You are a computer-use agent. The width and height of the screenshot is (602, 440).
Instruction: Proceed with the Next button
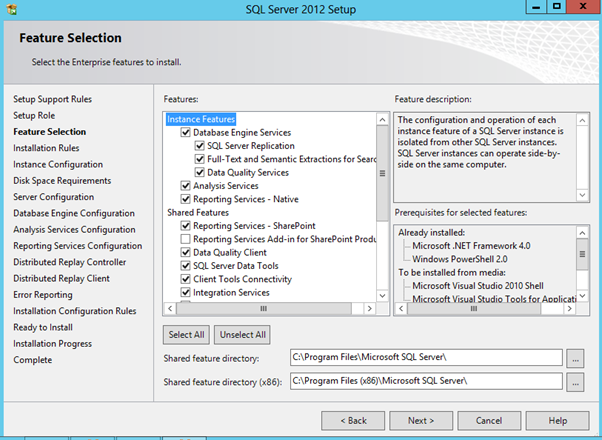pos(421,421)
